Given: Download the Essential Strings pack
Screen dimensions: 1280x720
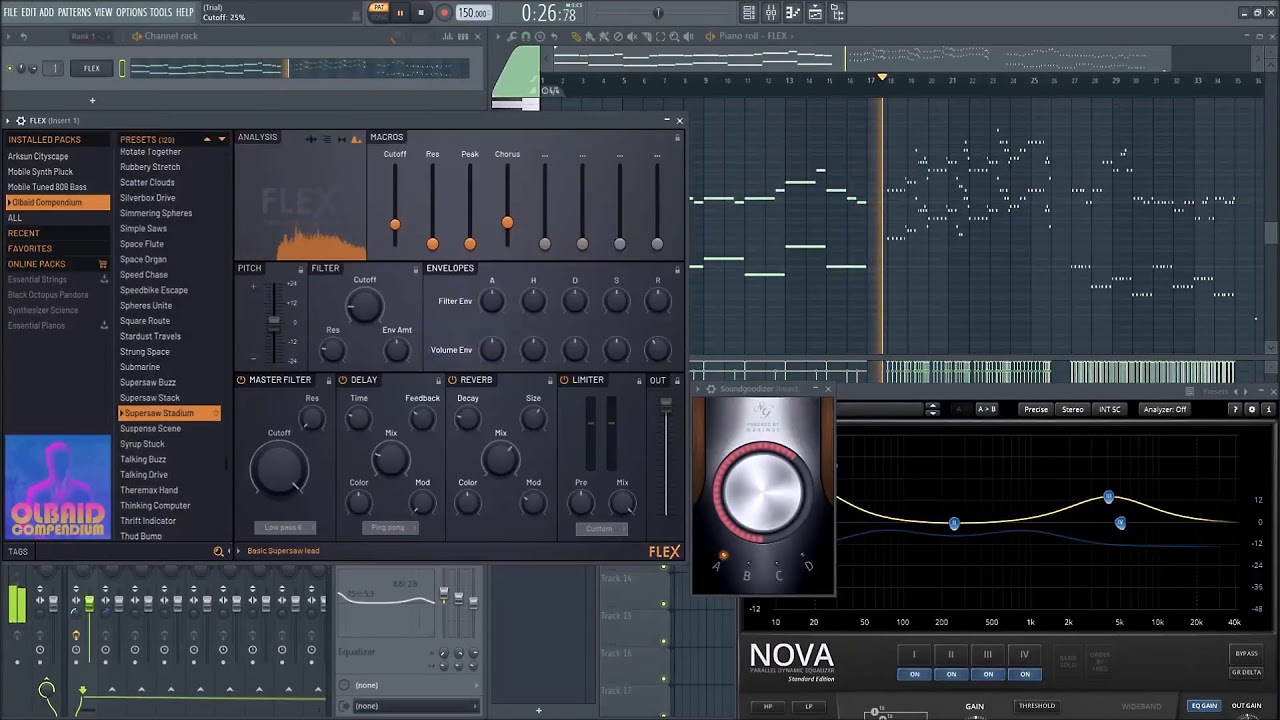Looking at the screenshot, I should [x=104, y=280].
